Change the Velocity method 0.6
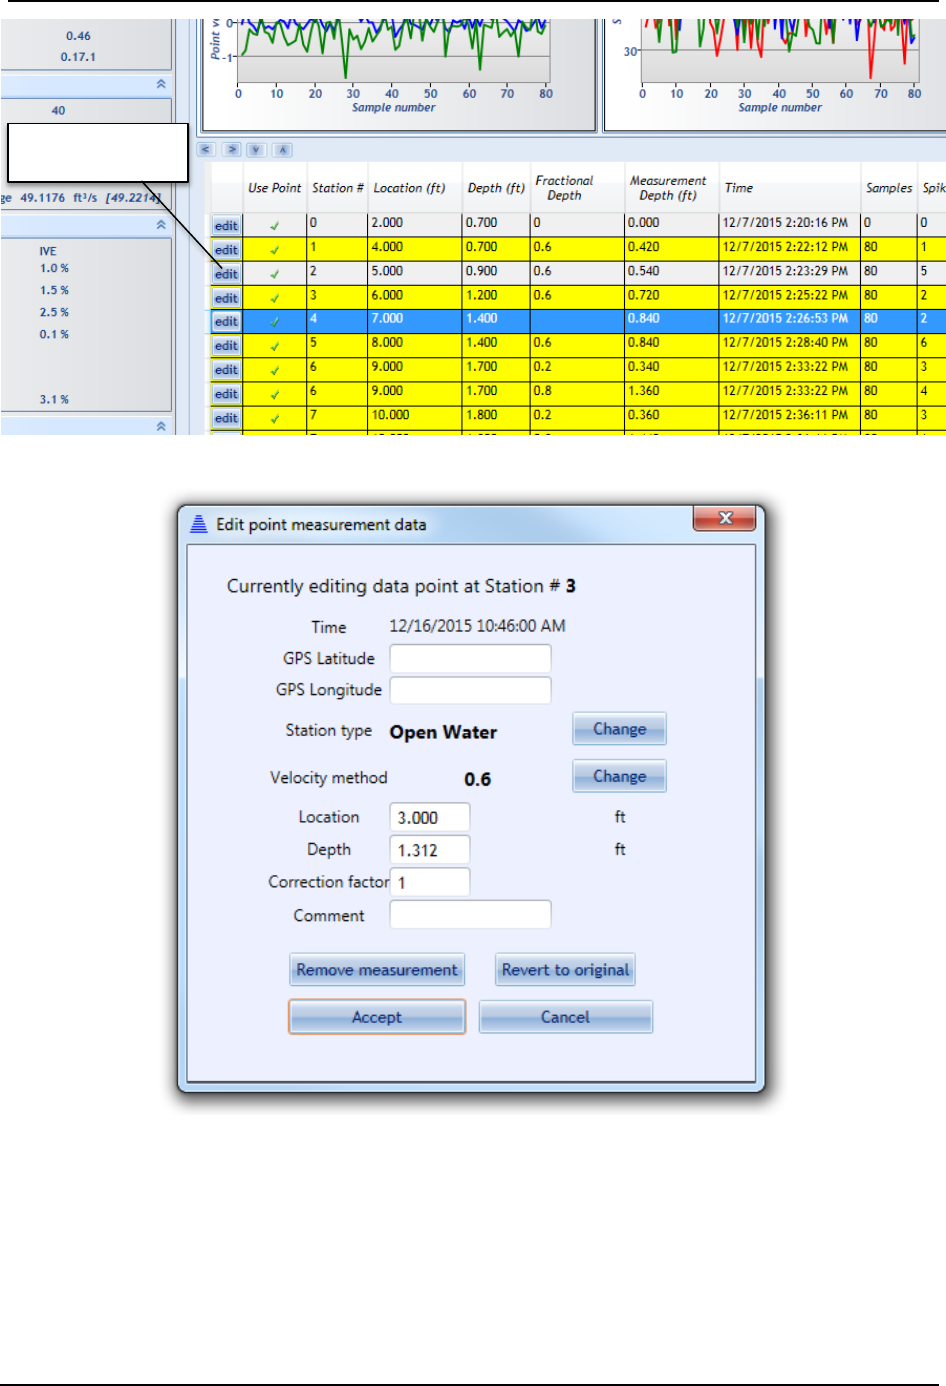This screenshot has width=946, height=1386. (619, 776)
